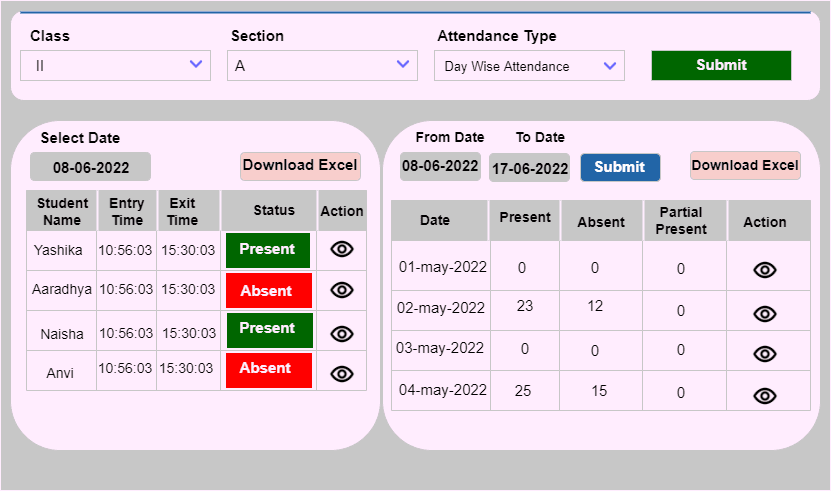Open 02-may-2022 row eye icon
This screenshot has width=831, height=491.
click(x=765, y=314)
